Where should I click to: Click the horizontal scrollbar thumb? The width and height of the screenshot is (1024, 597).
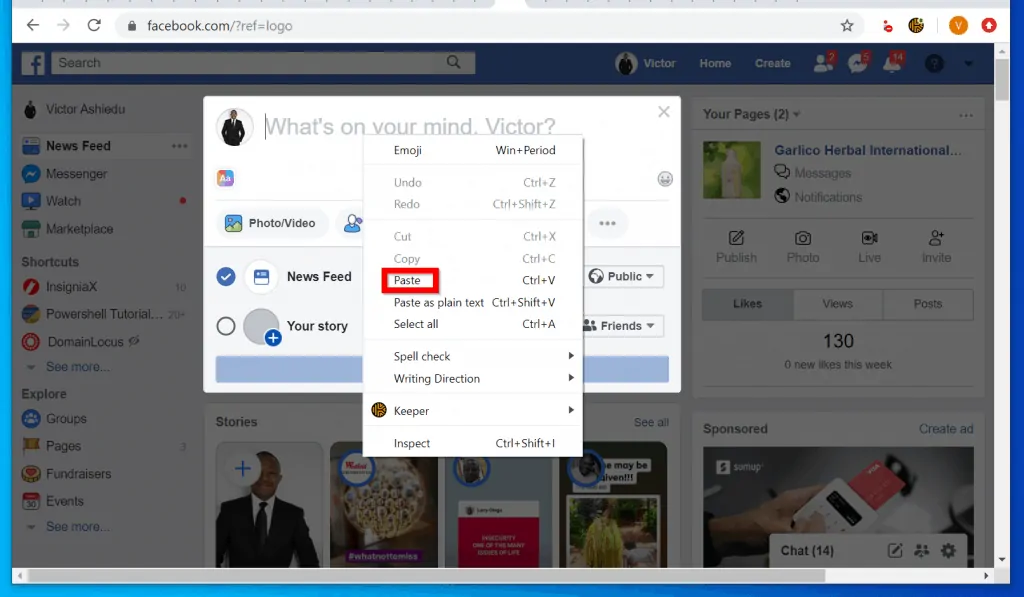pyautogui.click(x=427, y=575)
